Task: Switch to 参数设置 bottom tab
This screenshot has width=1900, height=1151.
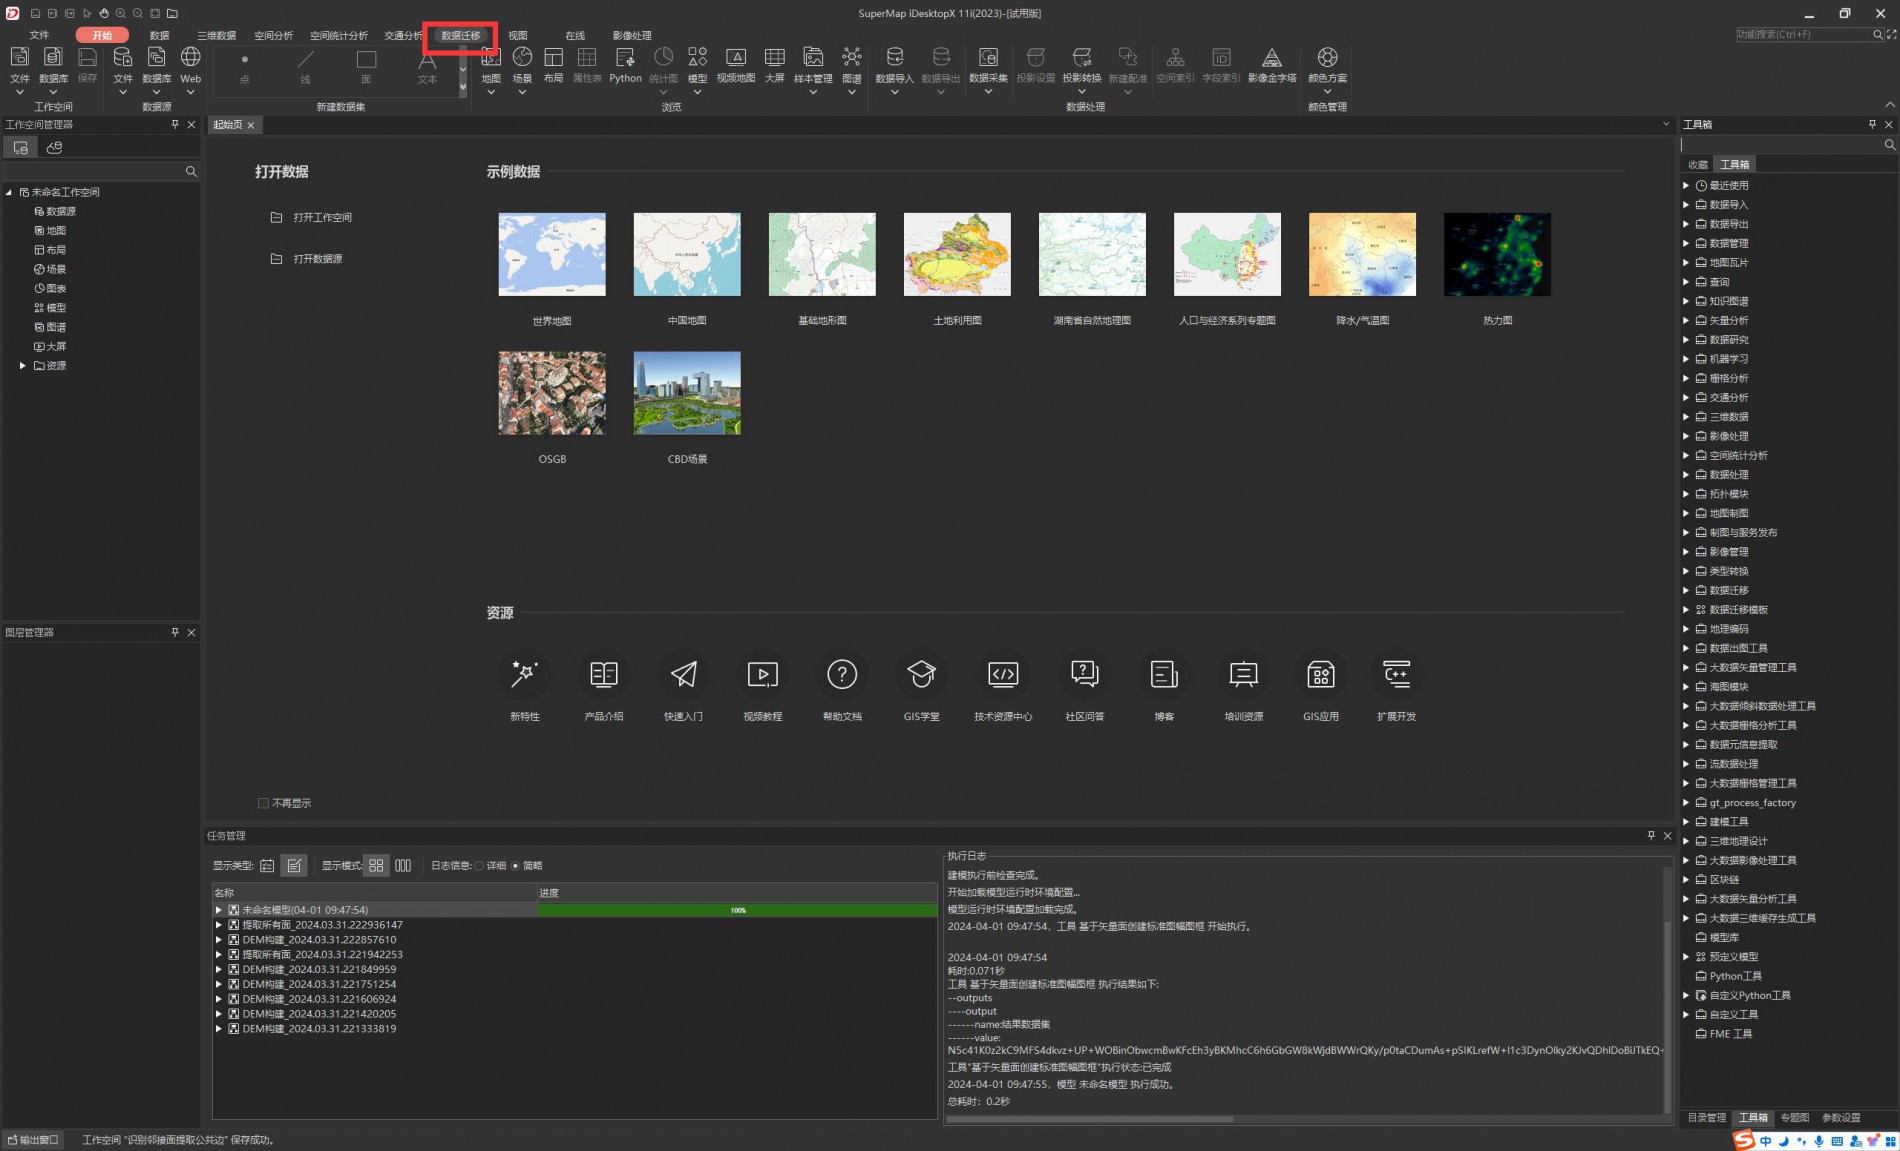Action: pos(1841,1118)
